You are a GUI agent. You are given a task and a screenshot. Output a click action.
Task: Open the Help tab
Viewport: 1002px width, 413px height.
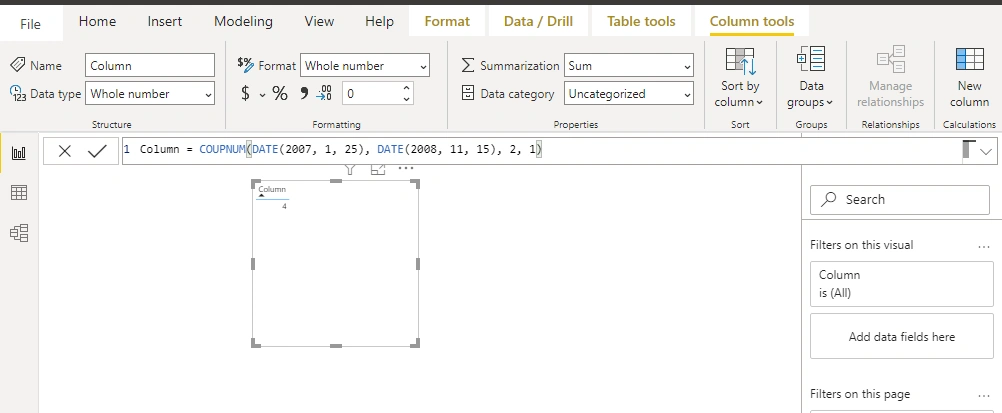coord(380,21)
